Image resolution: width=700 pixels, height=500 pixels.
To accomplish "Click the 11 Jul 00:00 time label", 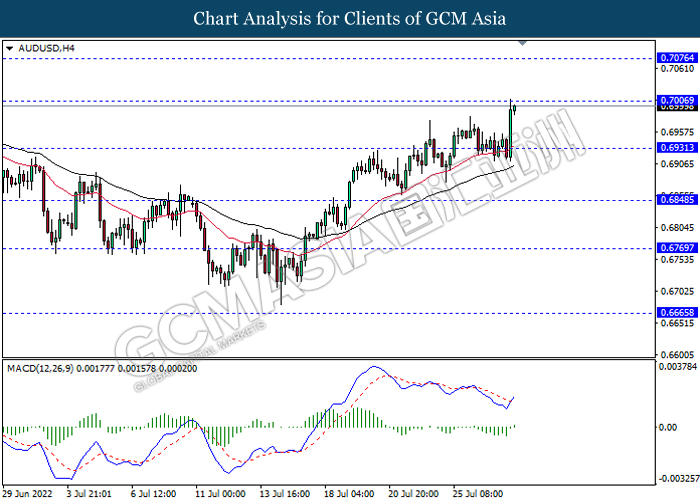I will point(221,494).
